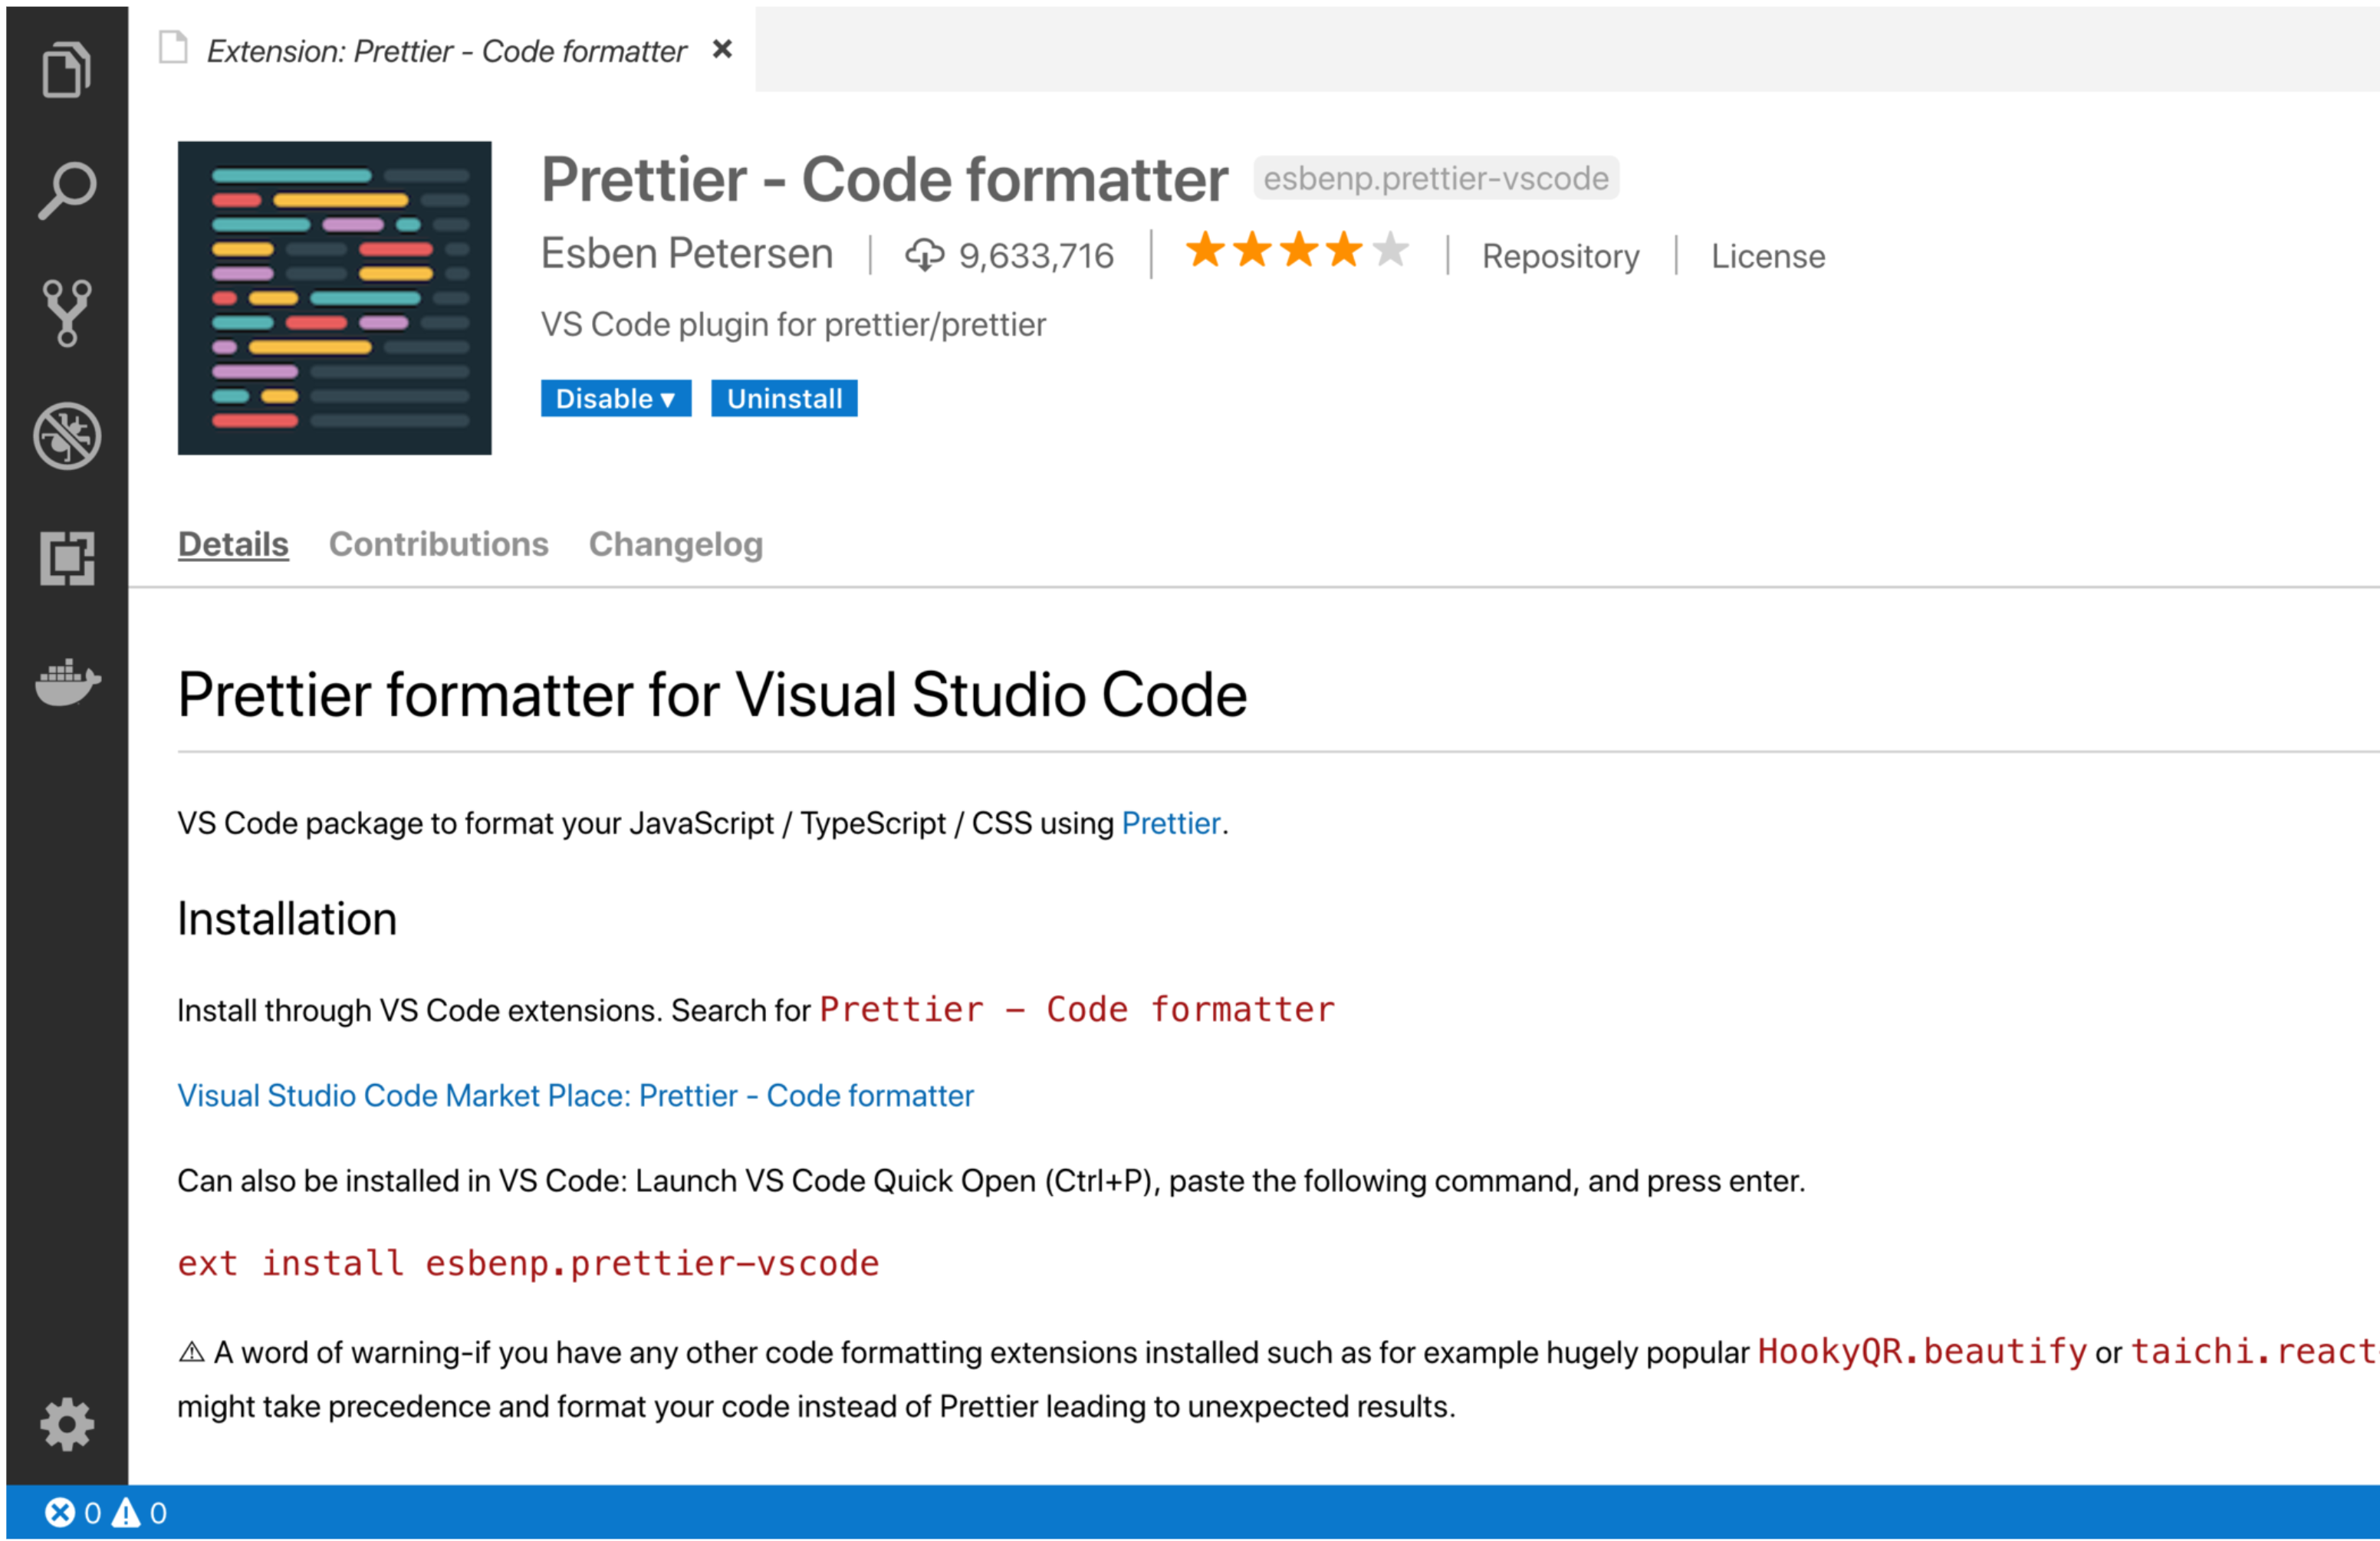Uninstall the Prettier extension
Image resolution: width=2380 pixels, height=1541 pixels.
coord(784,398)
